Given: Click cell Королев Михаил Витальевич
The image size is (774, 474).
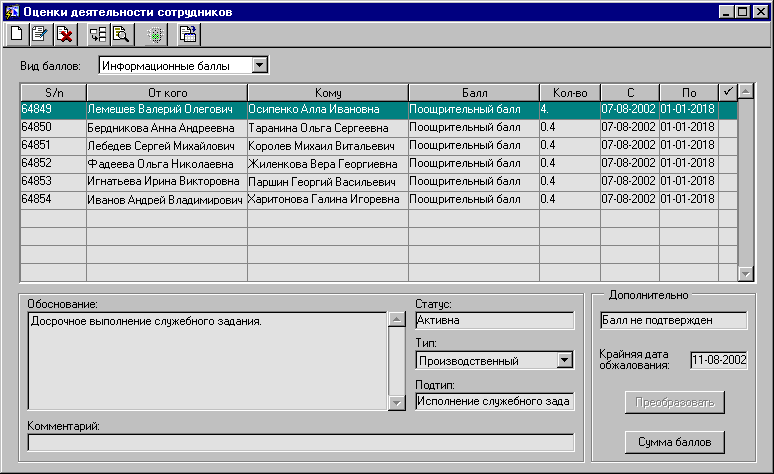Looking at the screenshot, I should tap(328, 146).
